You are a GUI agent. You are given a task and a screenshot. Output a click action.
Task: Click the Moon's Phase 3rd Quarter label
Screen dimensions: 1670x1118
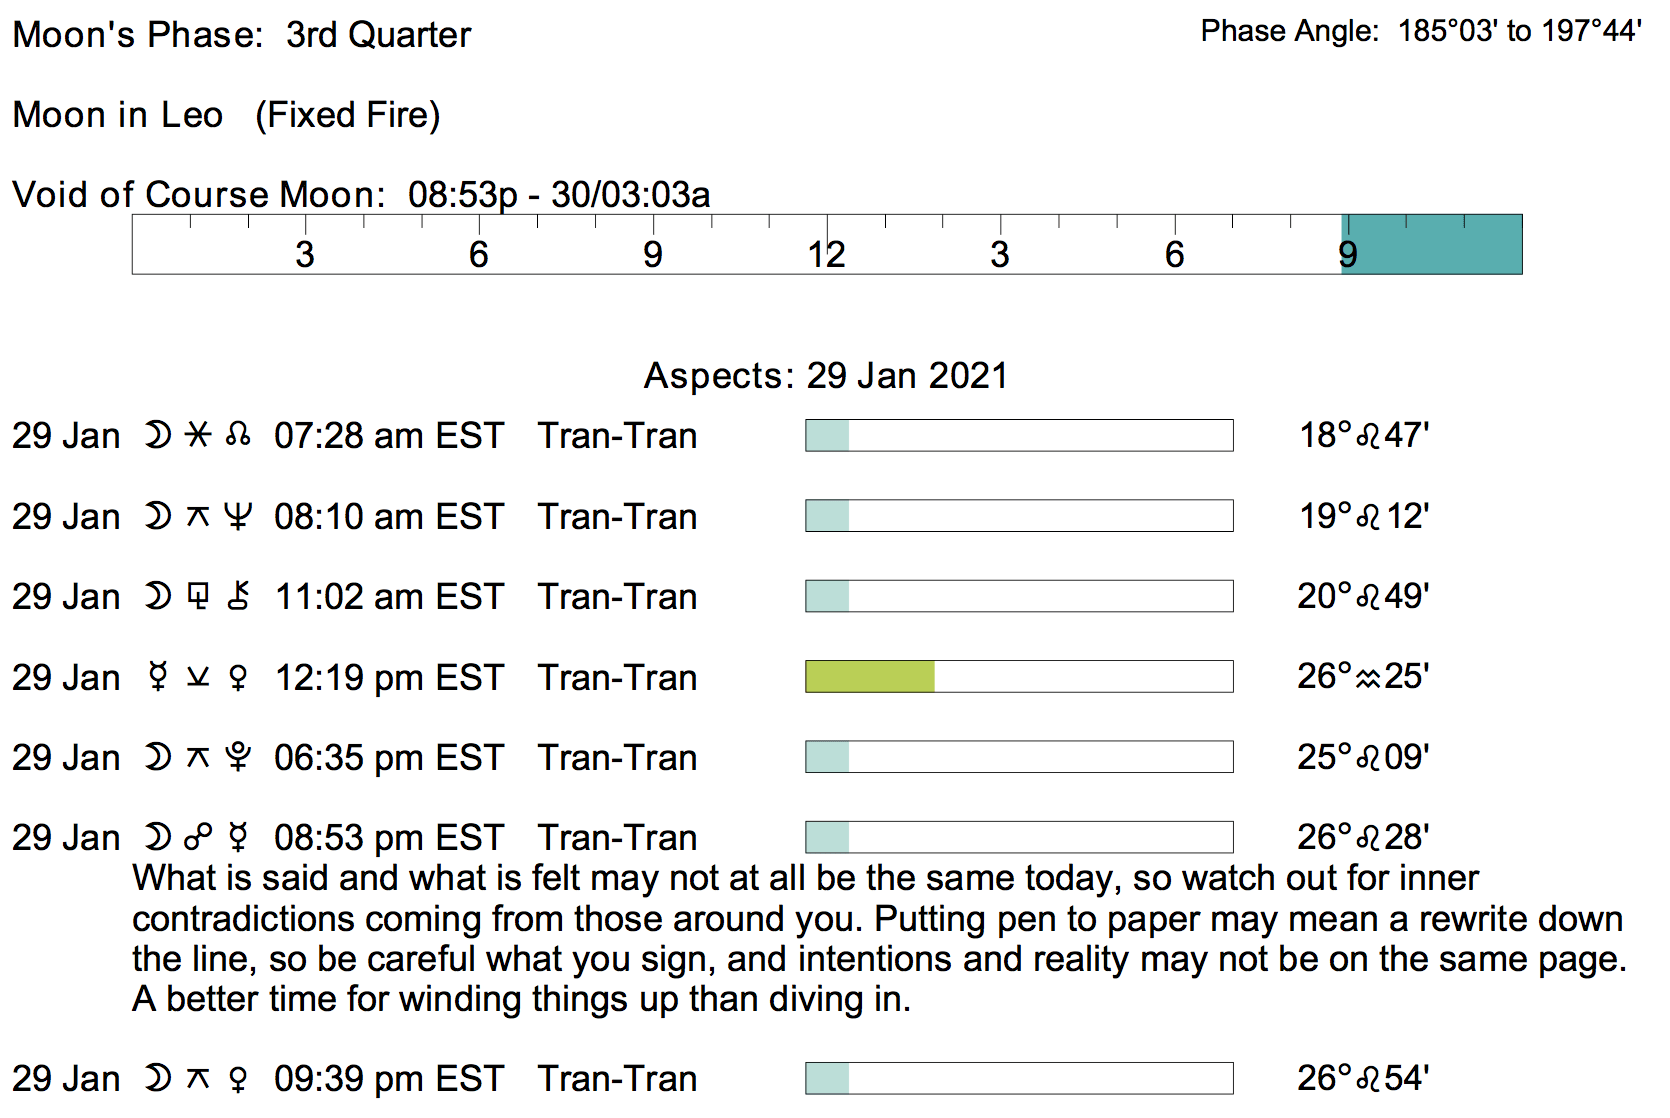click(x=241, y=35)
